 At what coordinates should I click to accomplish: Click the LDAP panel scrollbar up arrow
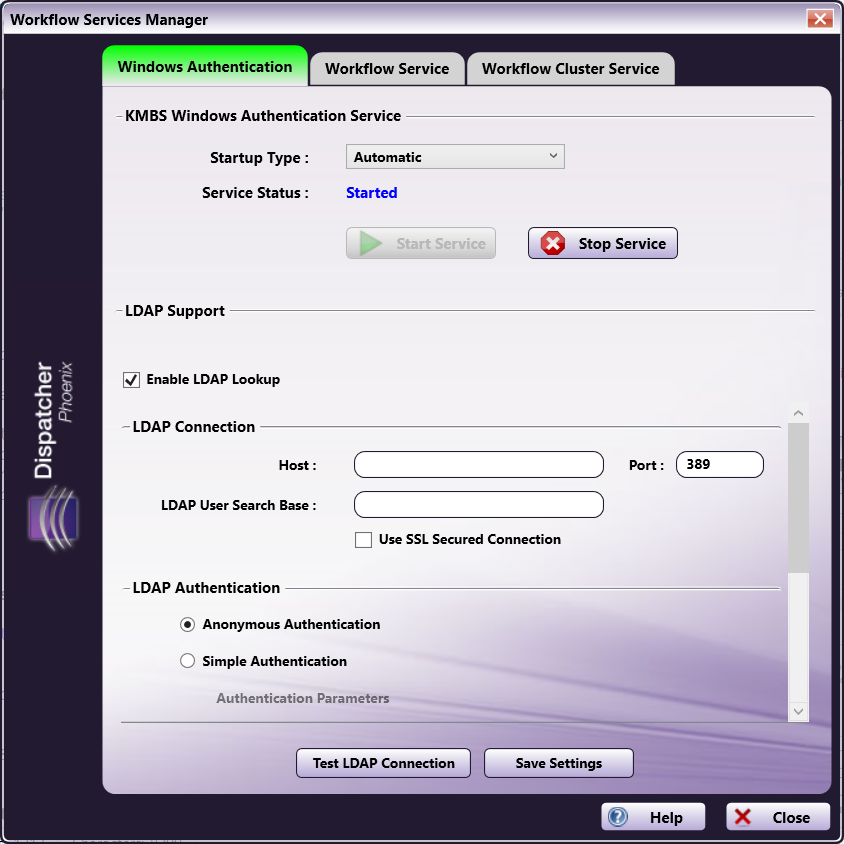pyautogui.click(x=798, y=413)
